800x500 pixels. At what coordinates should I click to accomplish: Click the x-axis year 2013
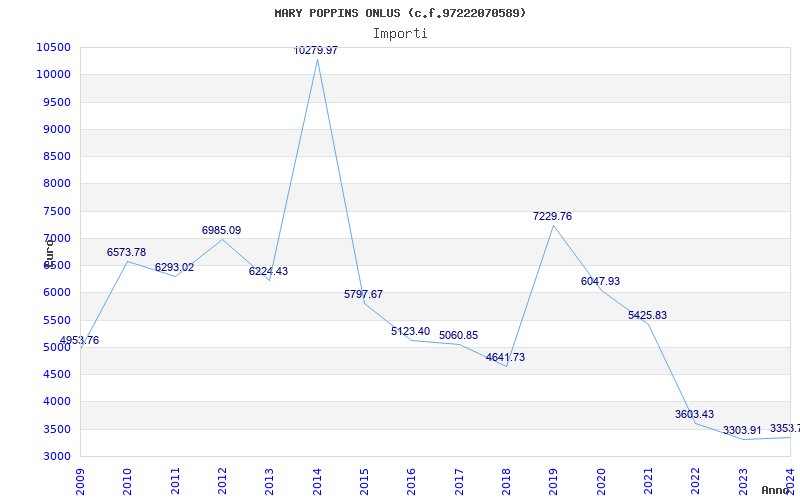pos(269,482)
